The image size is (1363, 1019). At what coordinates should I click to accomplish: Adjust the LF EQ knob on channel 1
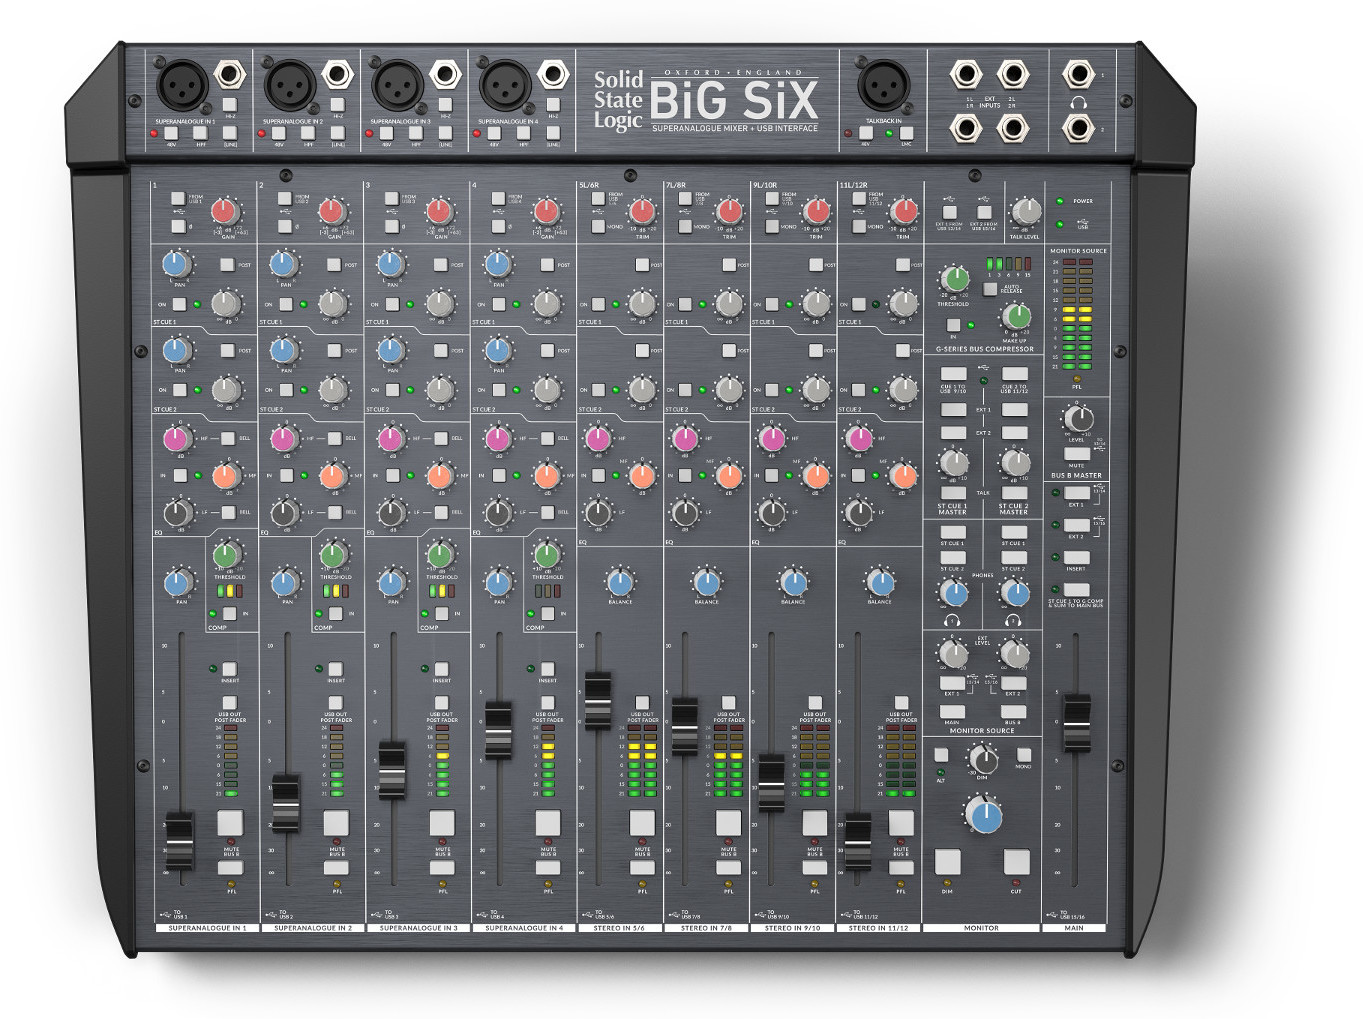[178, 513]
